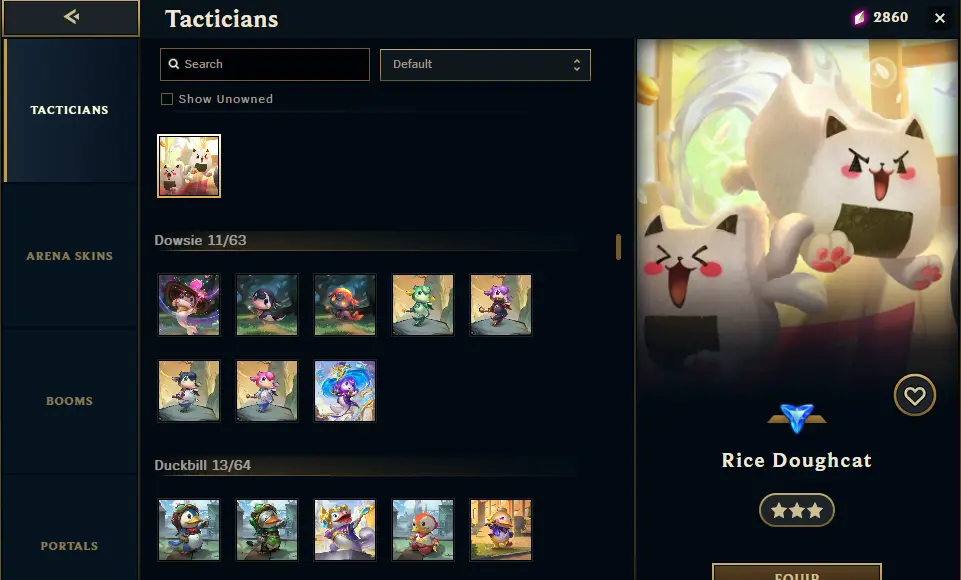Select the three-star level badge
The image size is (961, 580).
click(796, 510)
